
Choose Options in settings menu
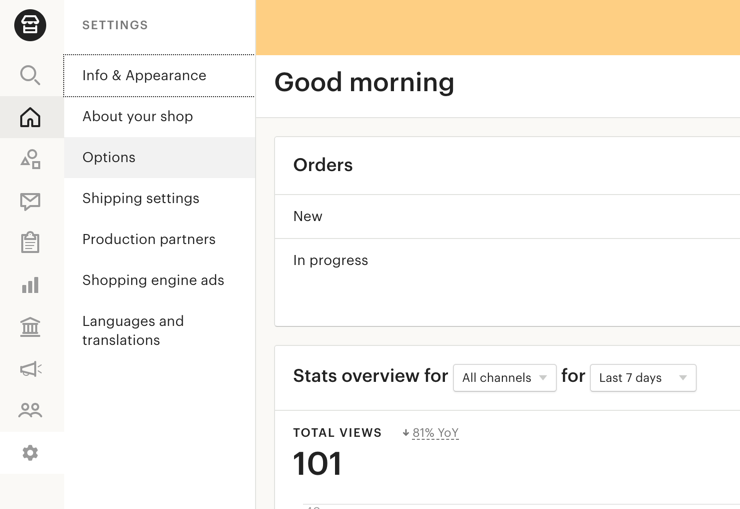109,158
